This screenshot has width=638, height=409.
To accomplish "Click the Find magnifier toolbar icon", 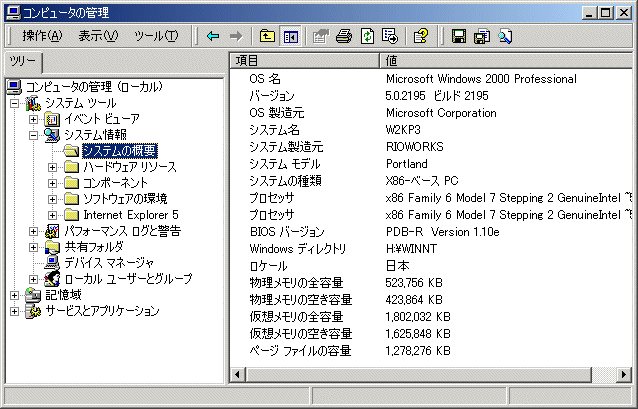I will pyautogui.click(x=505, y=36).
